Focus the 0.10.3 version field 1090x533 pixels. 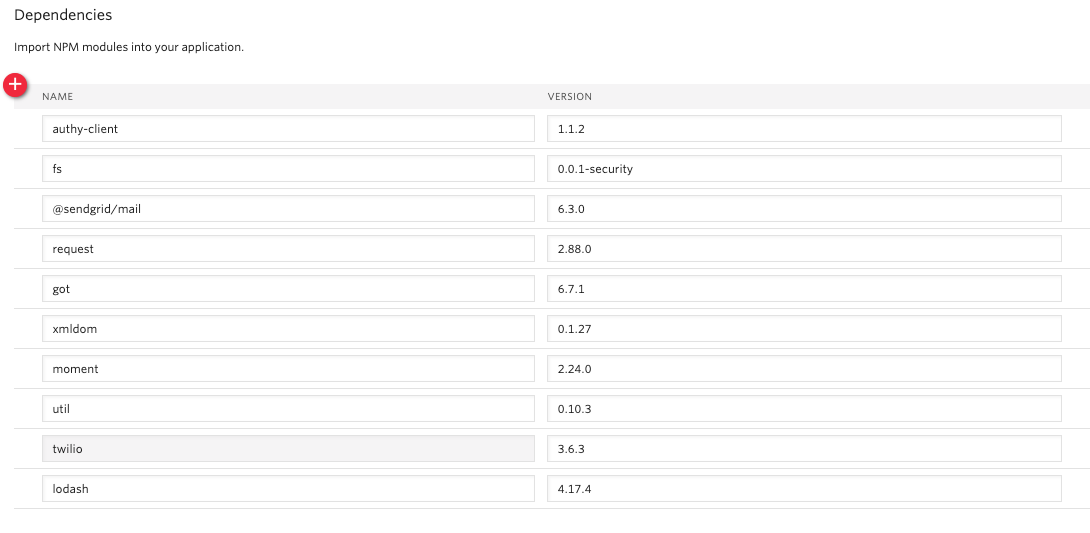pos(804,409)
